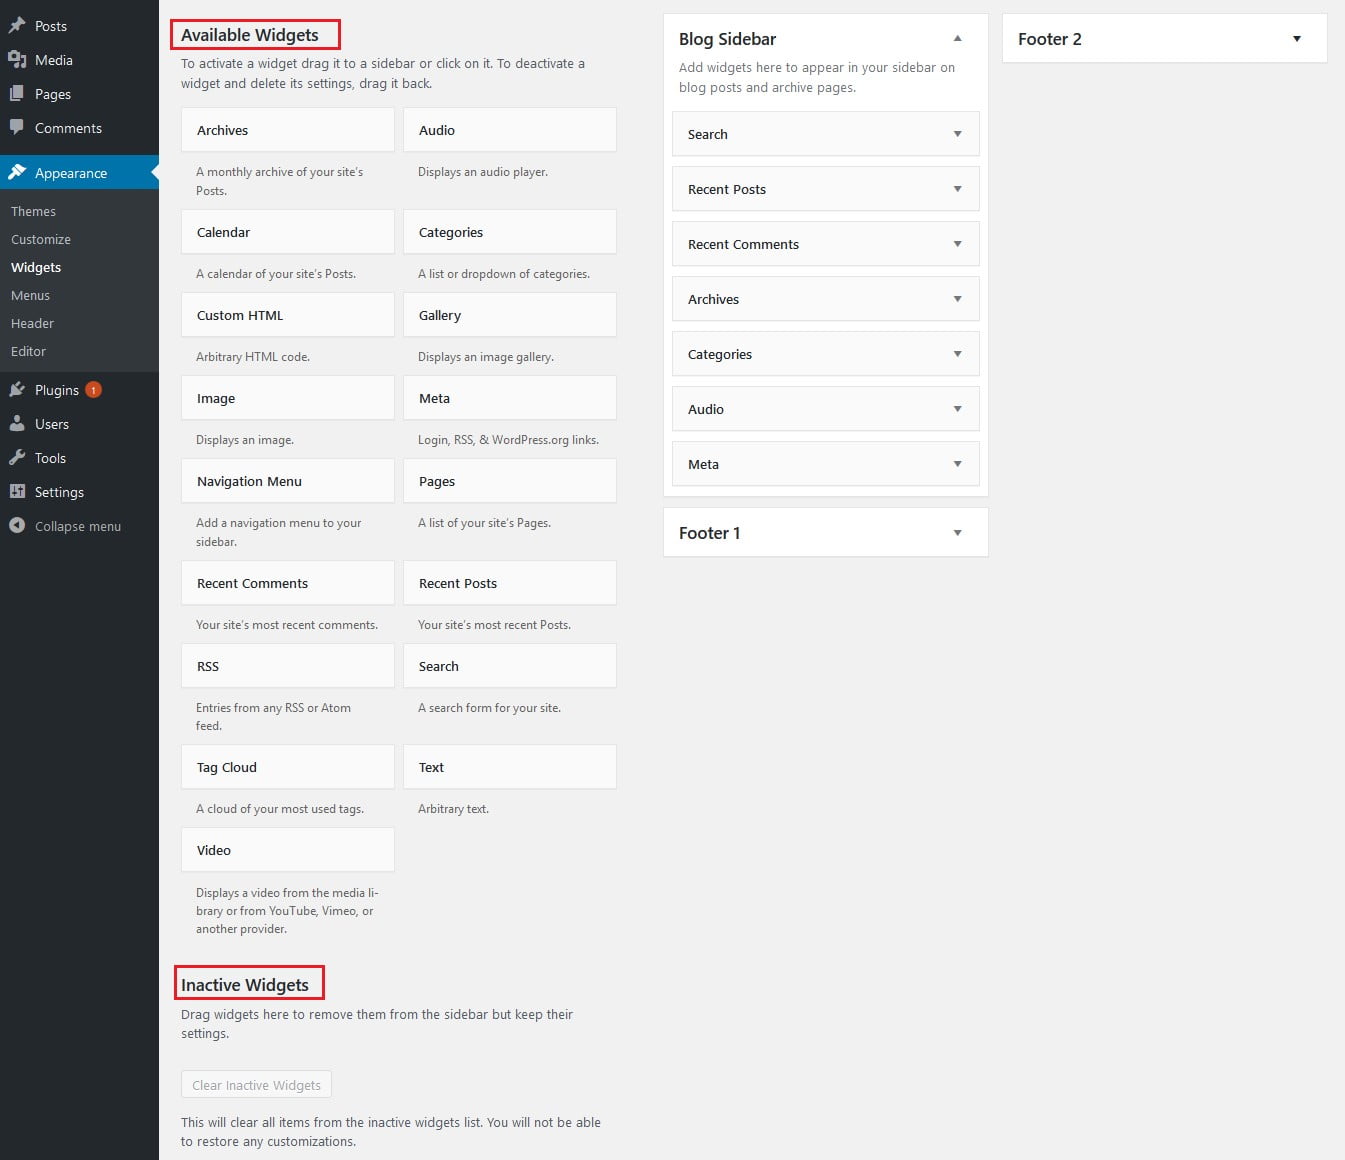Click the Collapse menu text link

[78, 526]
